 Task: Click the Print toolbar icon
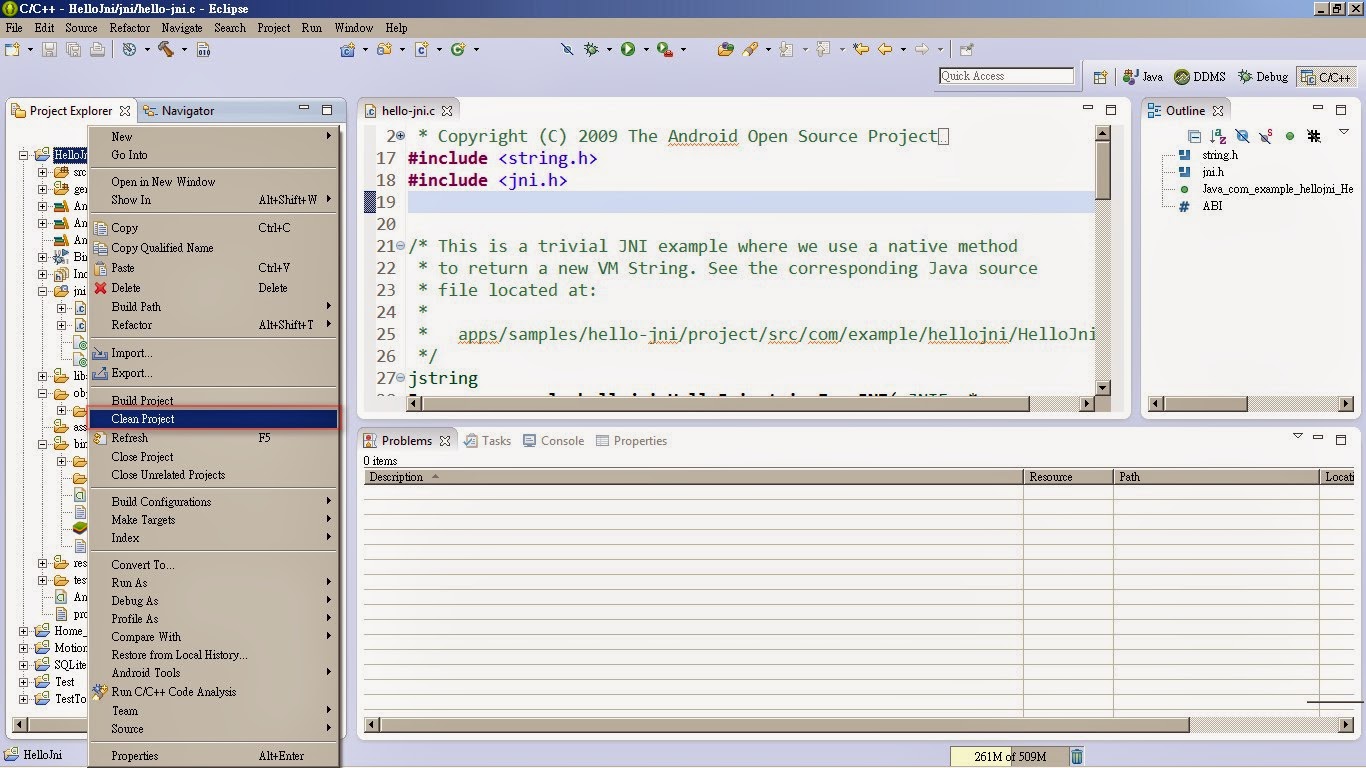tap(97, 49)
